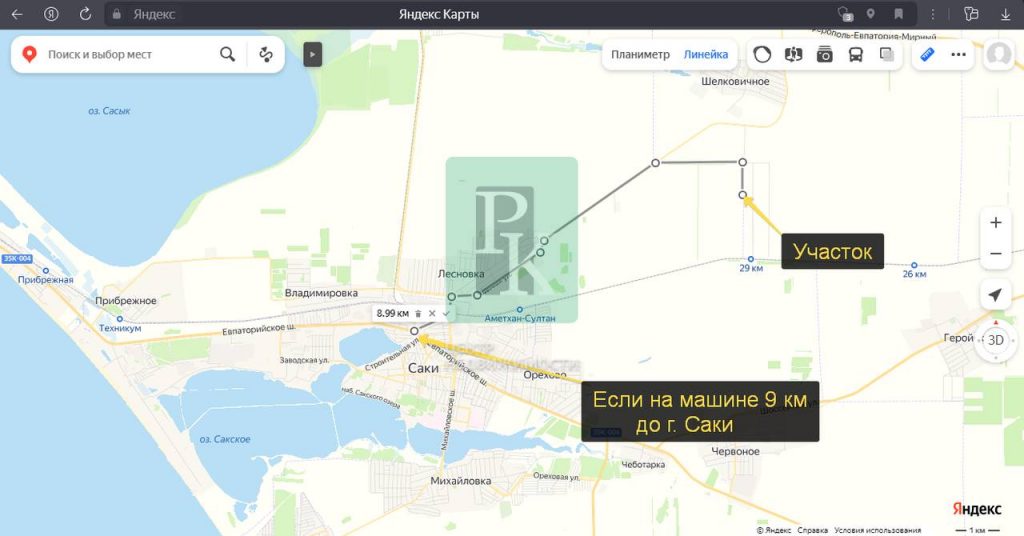Viewport: 1024px width, 536px height.
Task: Click the Владимировка village label
Action: (x=321, y=293)
